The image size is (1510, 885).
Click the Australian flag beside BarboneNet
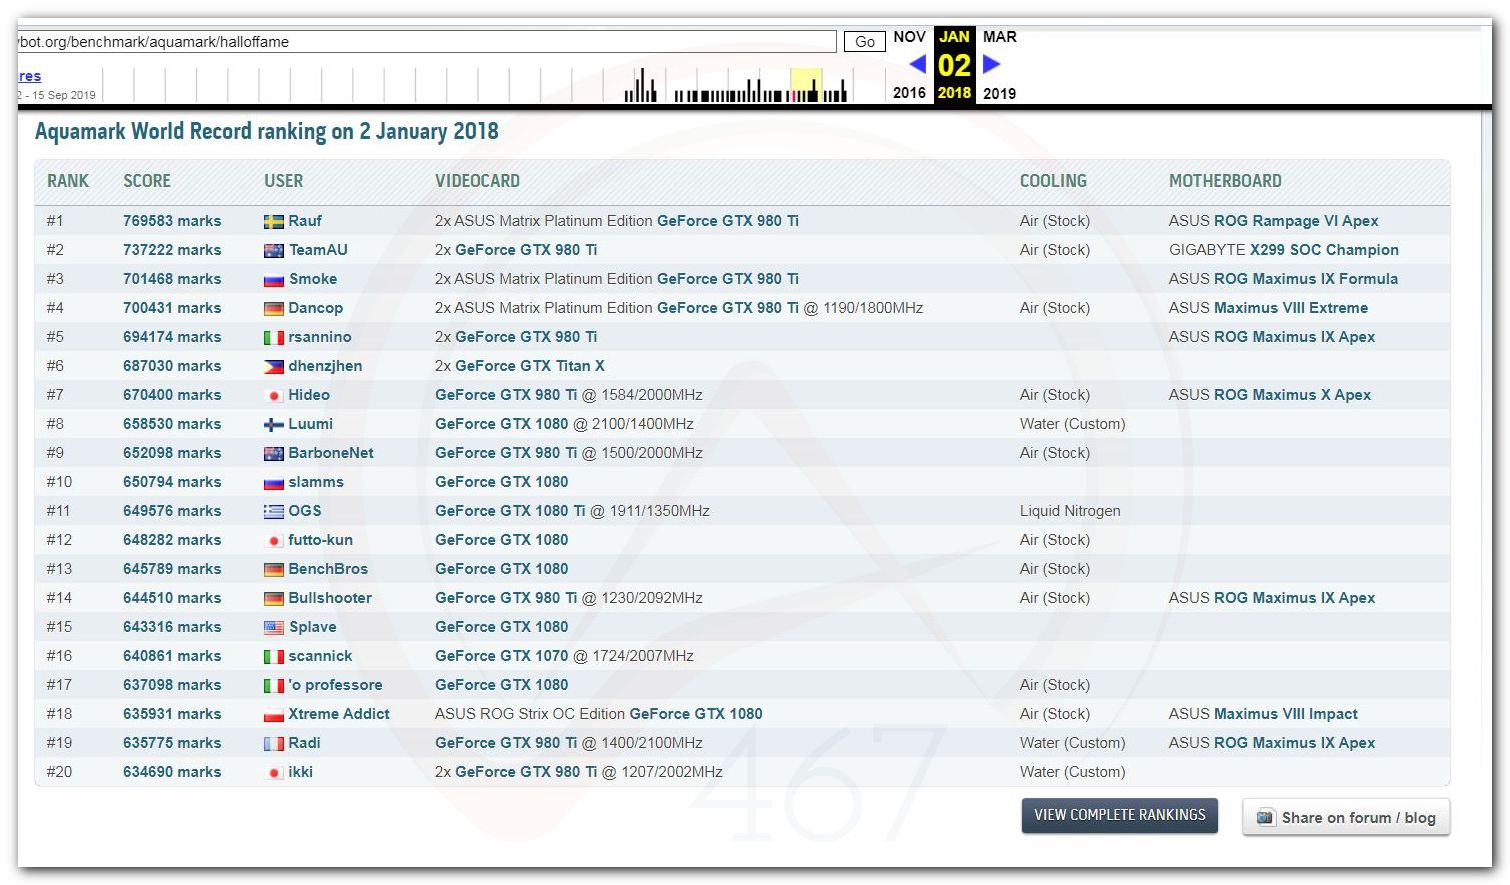(273, 454)
